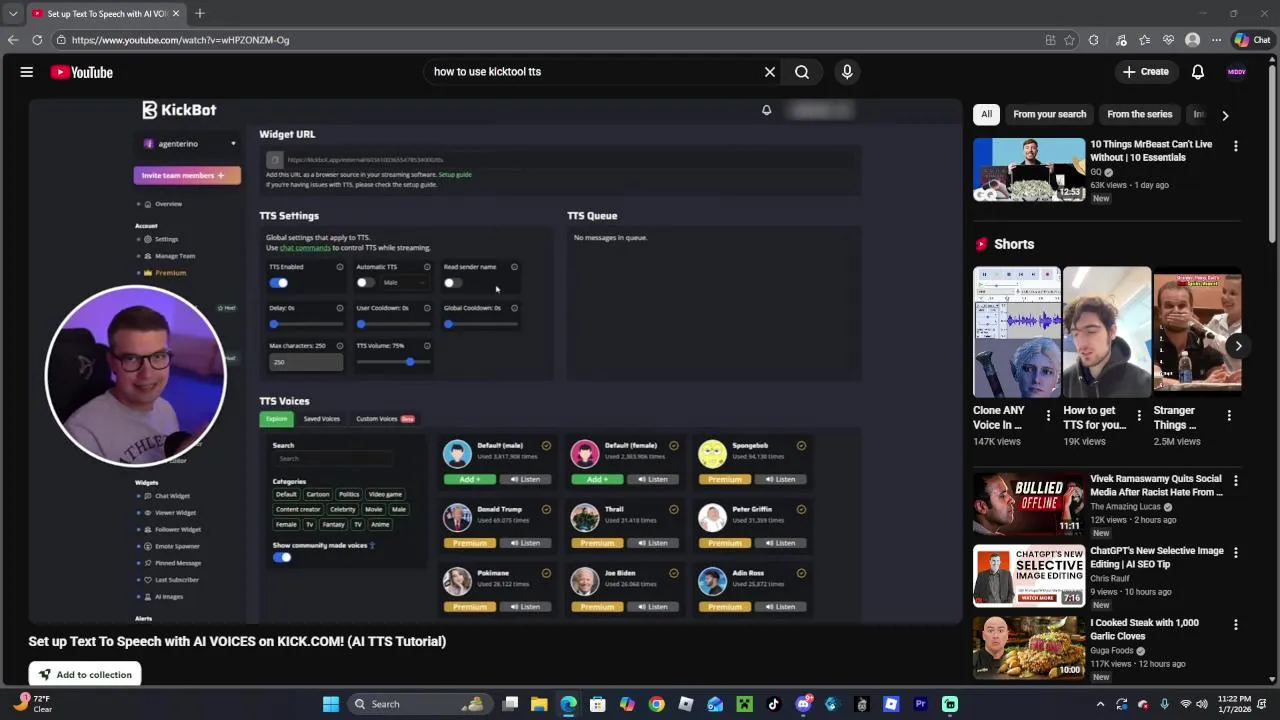Open ChatGPT's New Selective Image Editing video
1280x720 pixels.
point(1029,577)
